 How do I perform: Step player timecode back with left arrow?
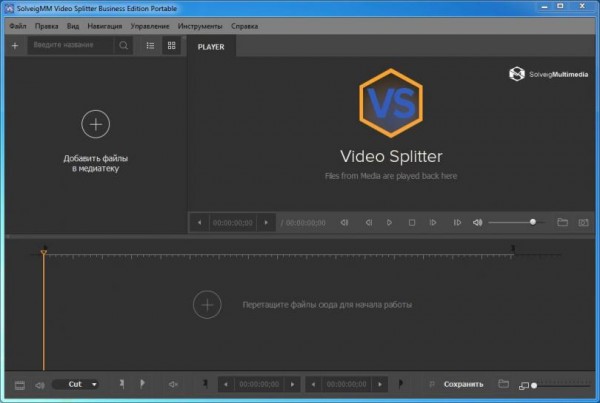click(x=199, y=222)
